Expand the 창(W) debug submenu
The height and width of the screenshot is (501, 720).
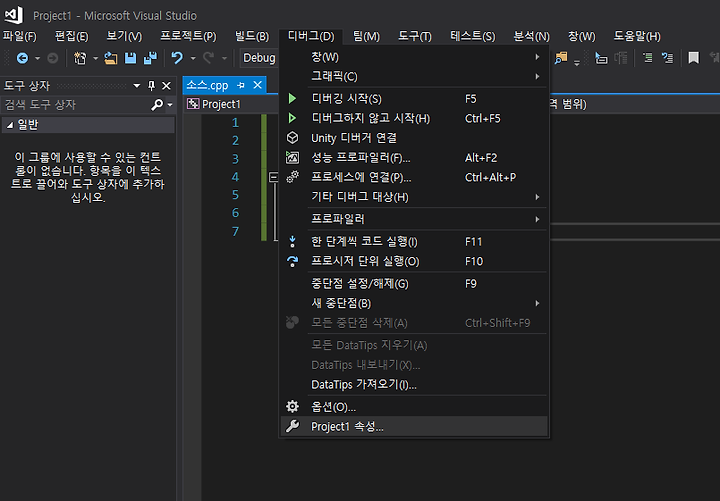pos(414,57)
